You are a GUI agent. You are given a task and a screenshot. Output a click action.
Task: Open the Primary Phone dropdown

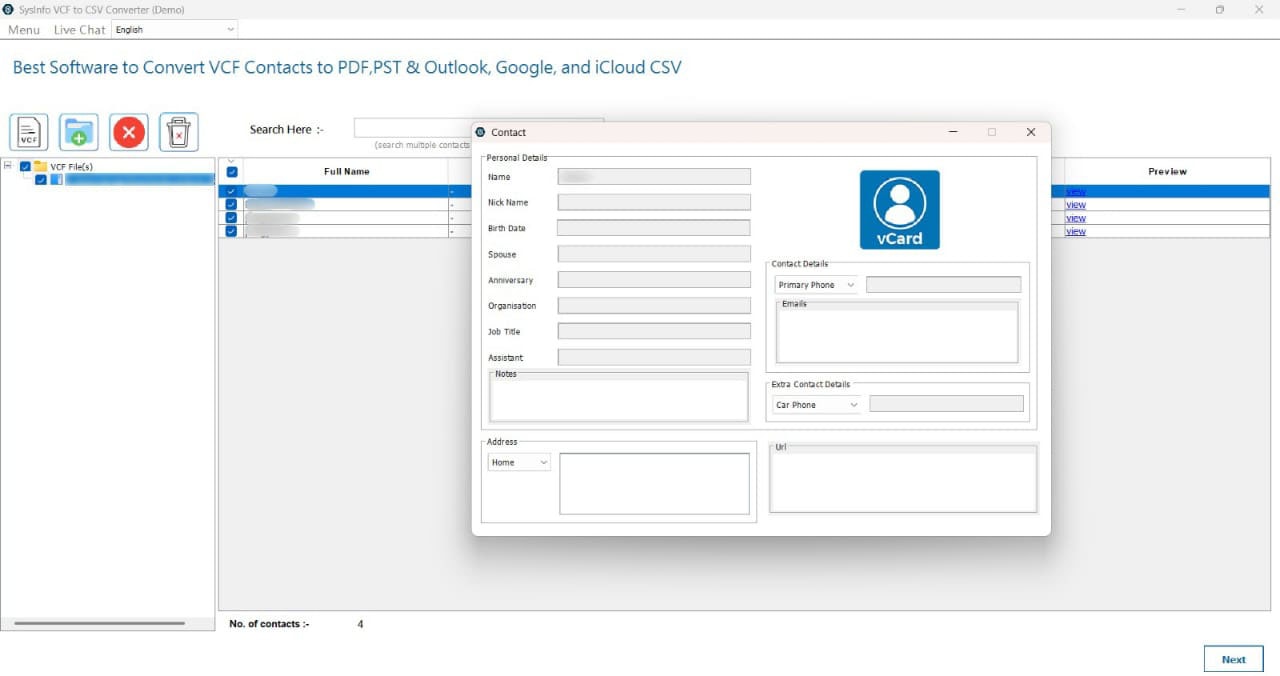(817, 285)
